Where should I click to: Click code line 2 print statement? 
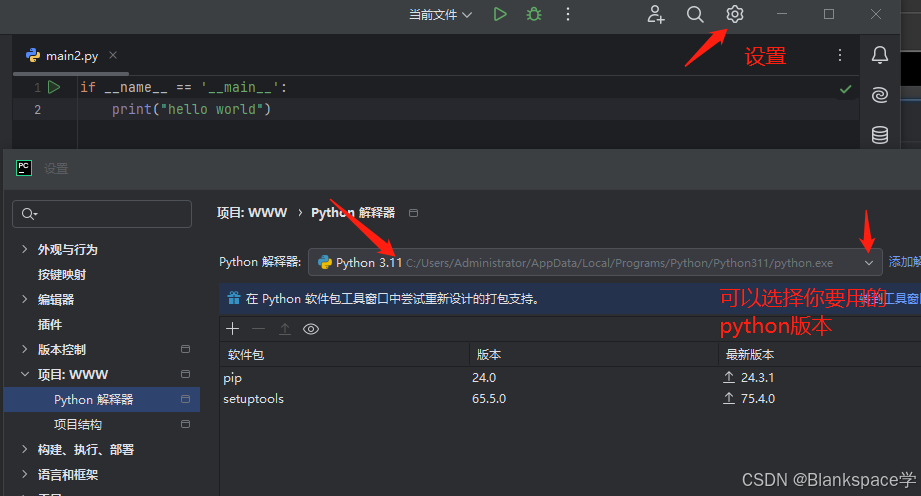pyautogui.click(x=191, y=109)
